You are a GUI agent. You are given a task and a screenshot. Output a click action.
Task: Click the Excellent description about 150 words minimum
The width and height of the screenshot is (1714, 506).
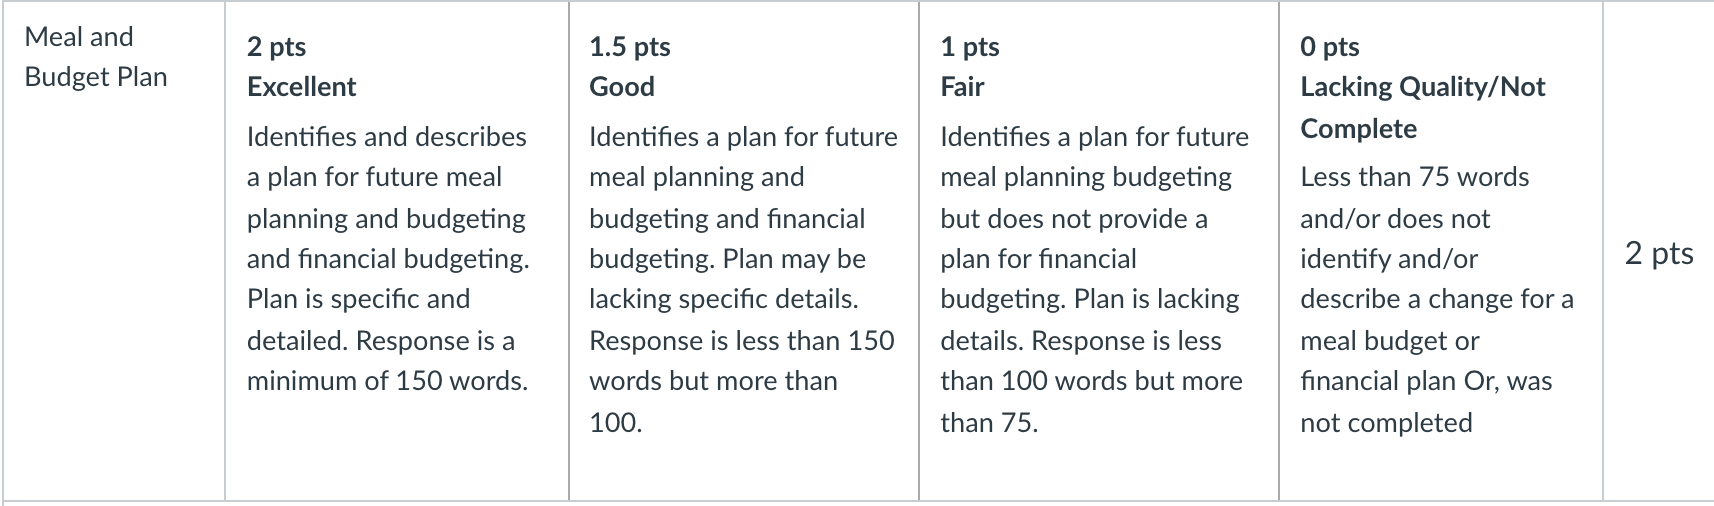pos(388,259)
